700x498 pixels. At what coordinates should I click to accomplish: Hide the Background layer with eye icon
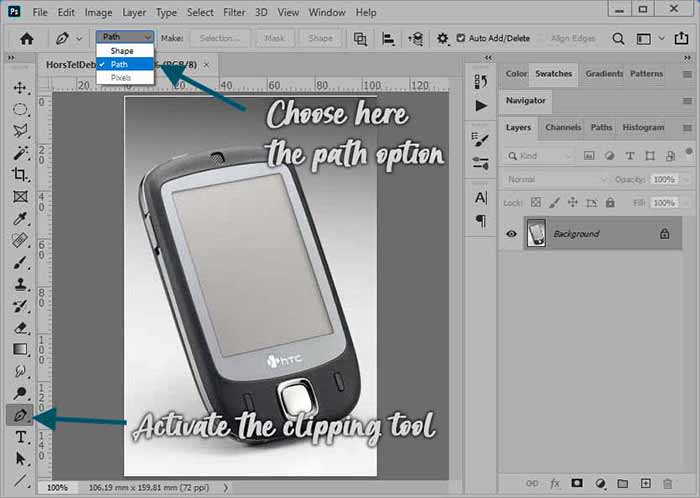point(512,234)
